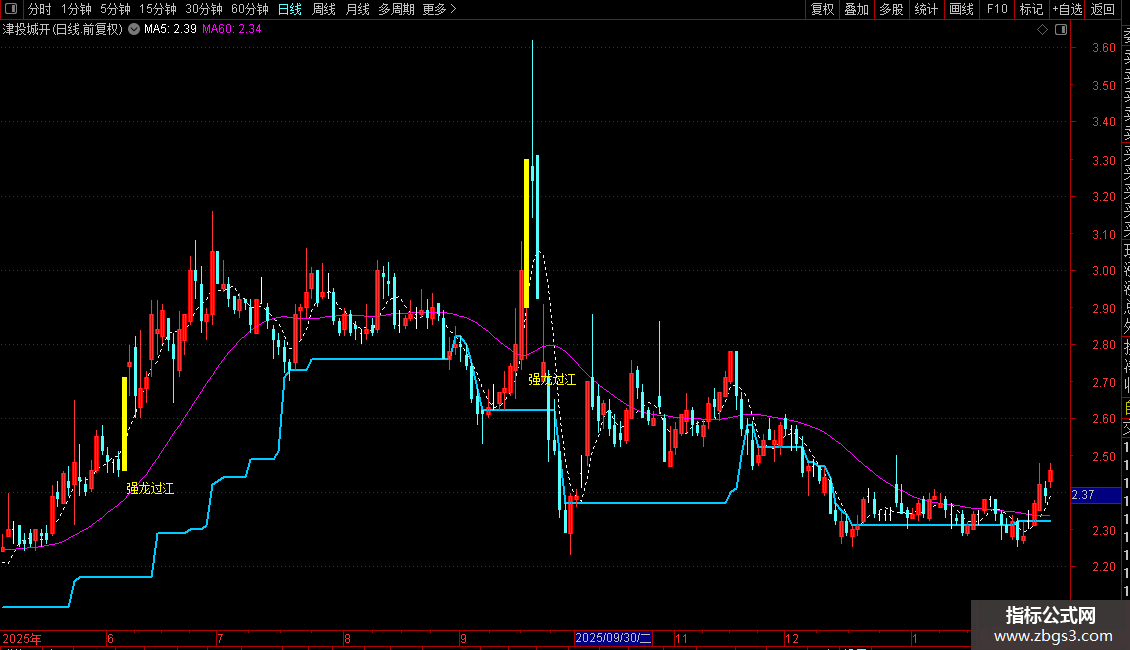Click the MA5: 2.39 indicator label
Viewport: 1130px width, 650px height.
coord(170,30)
